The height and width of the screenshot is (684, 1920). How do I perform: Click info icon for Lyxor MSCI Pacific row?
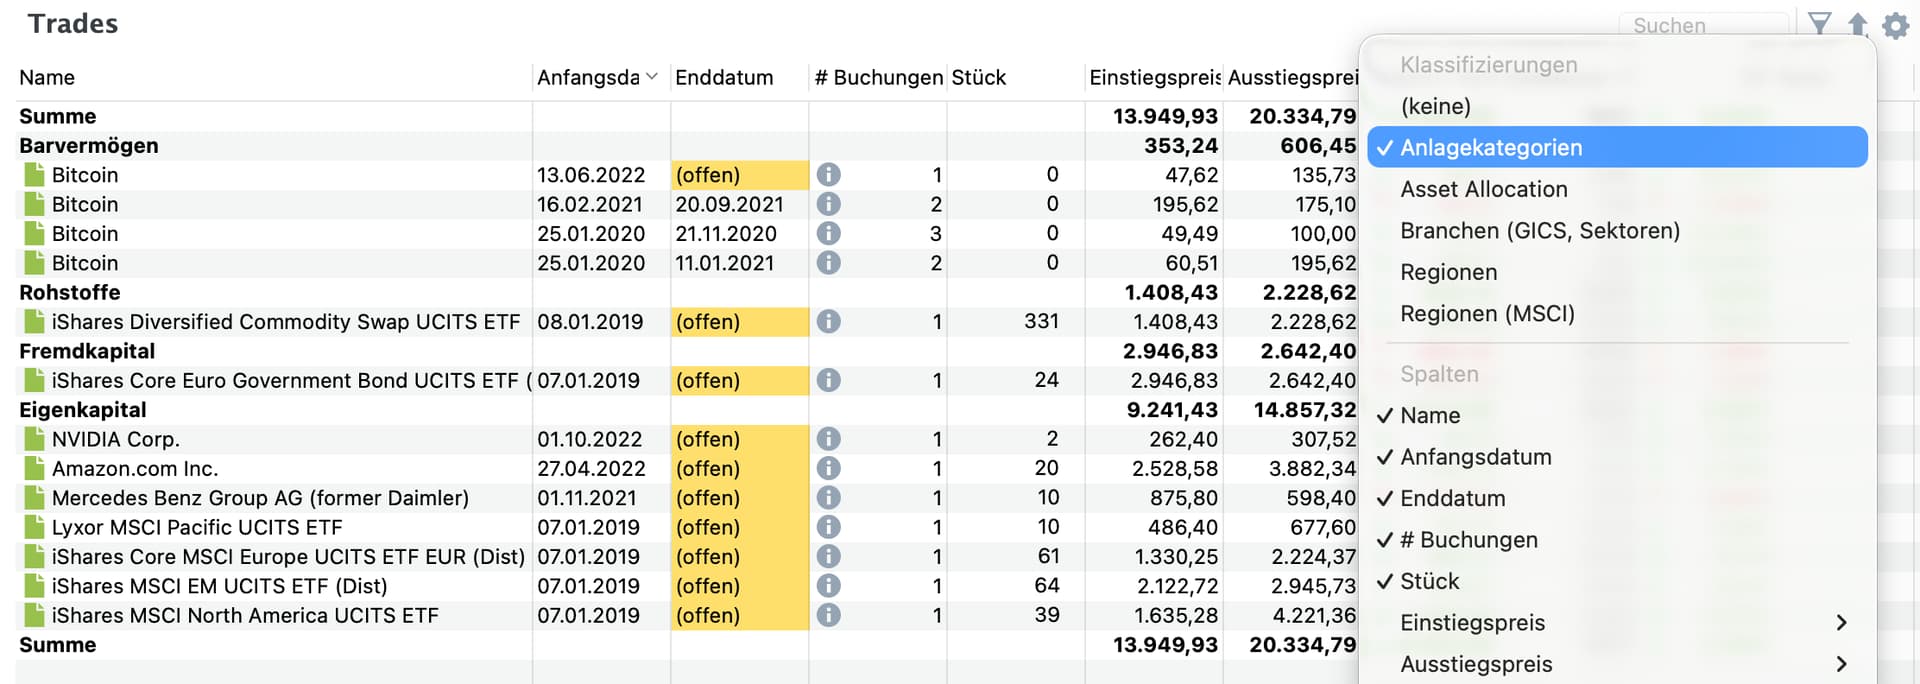(x=828, y=527)
